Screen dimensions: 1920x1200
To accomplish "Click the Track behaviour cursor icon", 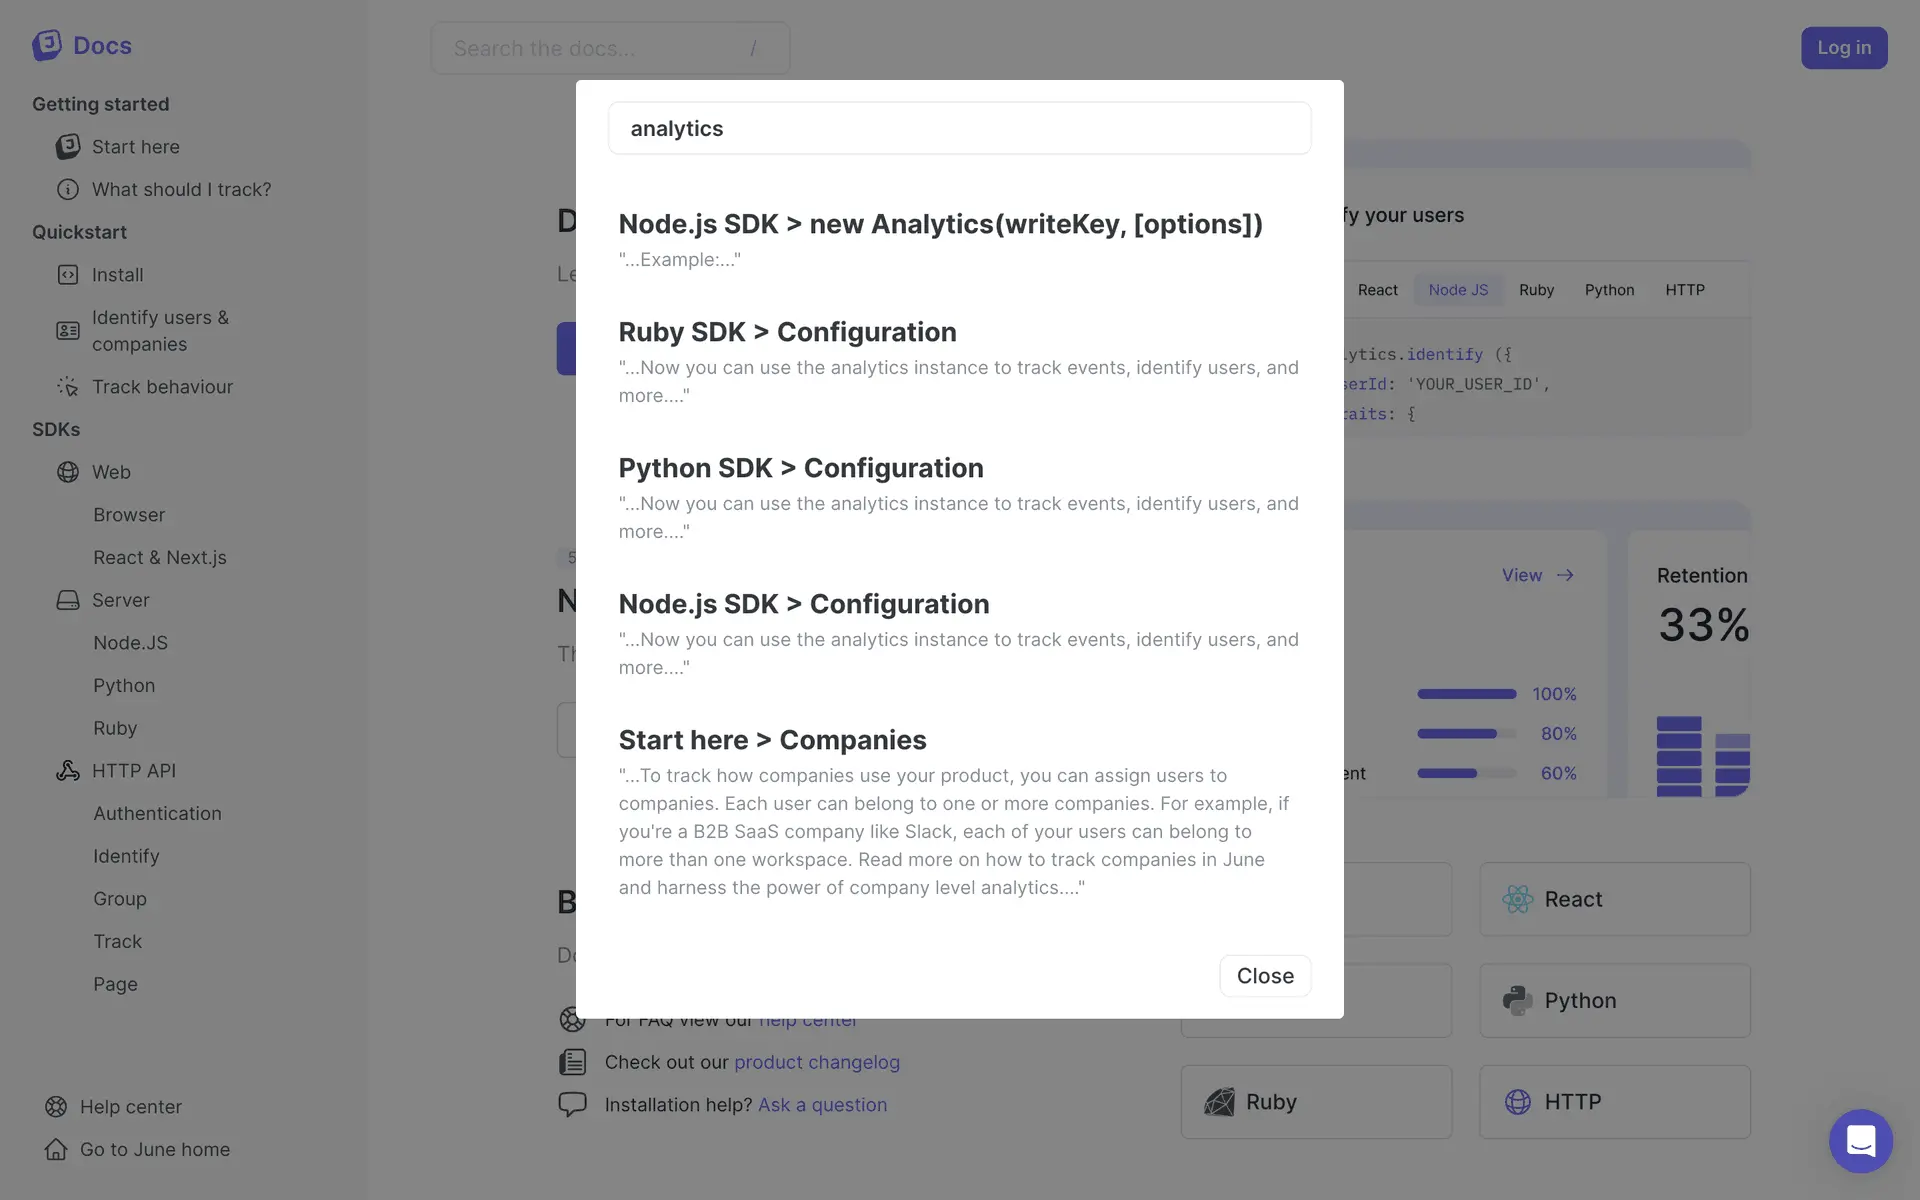I will tap(67, 387).
